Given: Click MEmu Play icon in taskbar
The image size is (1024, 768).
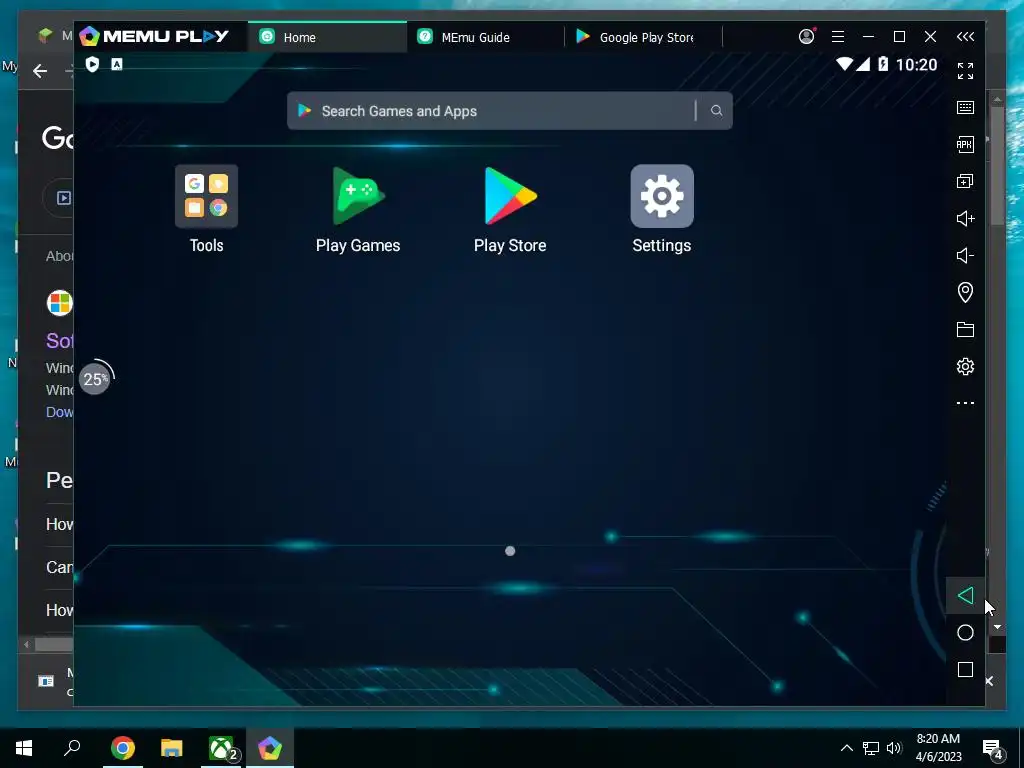Looking at the screenshot, I should click(270, 748).
